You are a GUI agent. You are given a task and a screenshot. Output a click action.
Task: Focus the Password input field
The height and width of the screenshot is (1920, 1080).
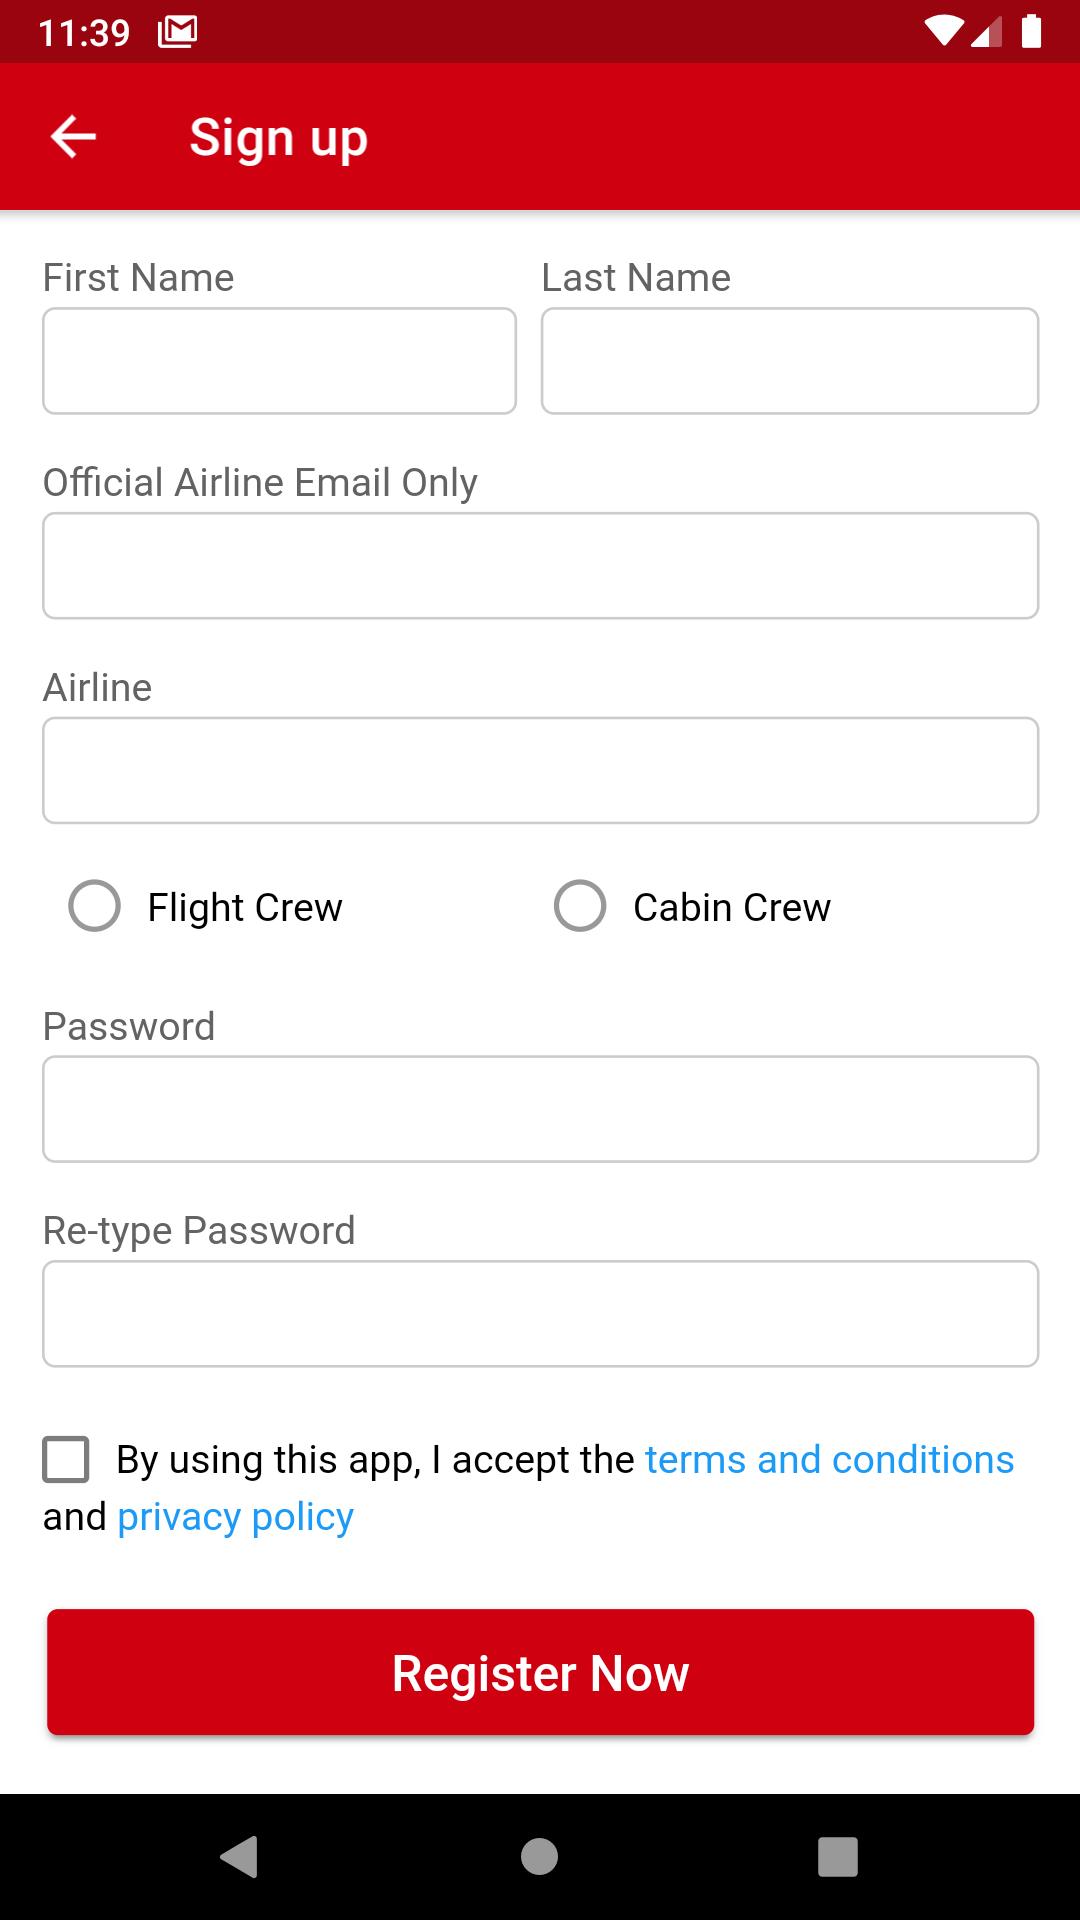coord(540,1109)
